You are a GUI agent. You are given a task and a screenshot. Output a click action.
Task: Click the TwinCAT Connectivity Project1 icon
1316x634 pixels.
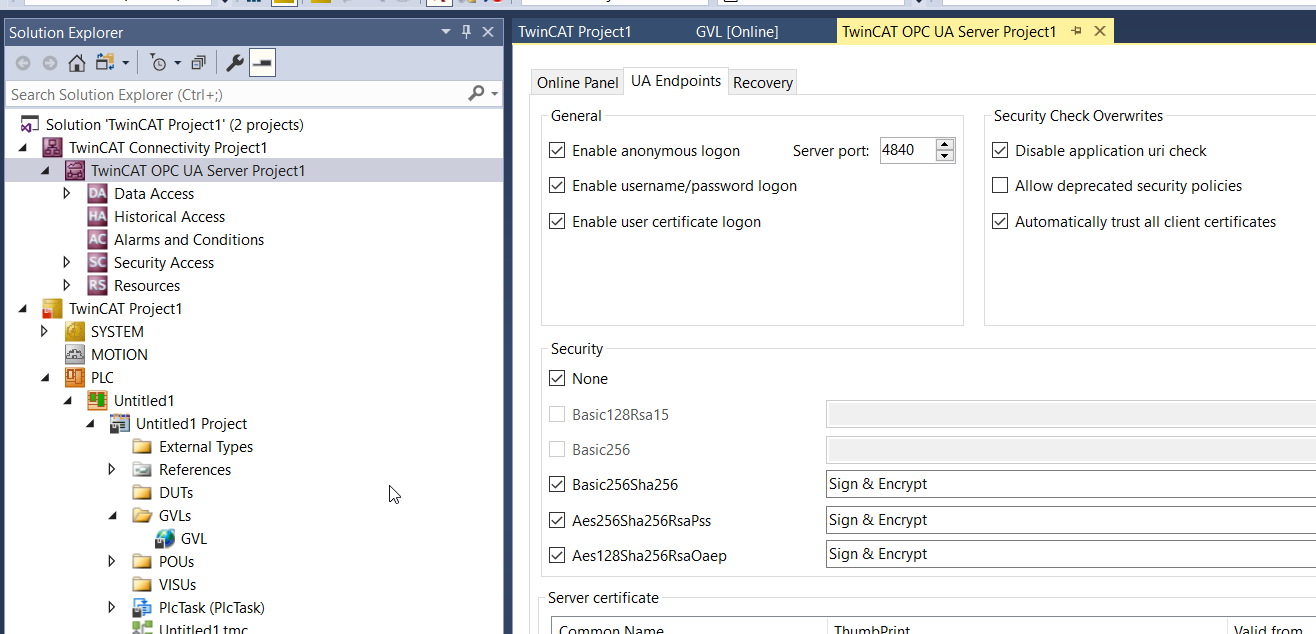(x=51, y=147)
